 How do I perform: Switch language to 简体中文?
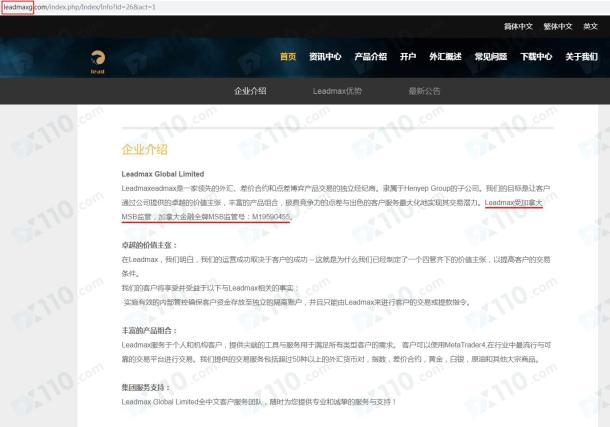pos(518,26)
